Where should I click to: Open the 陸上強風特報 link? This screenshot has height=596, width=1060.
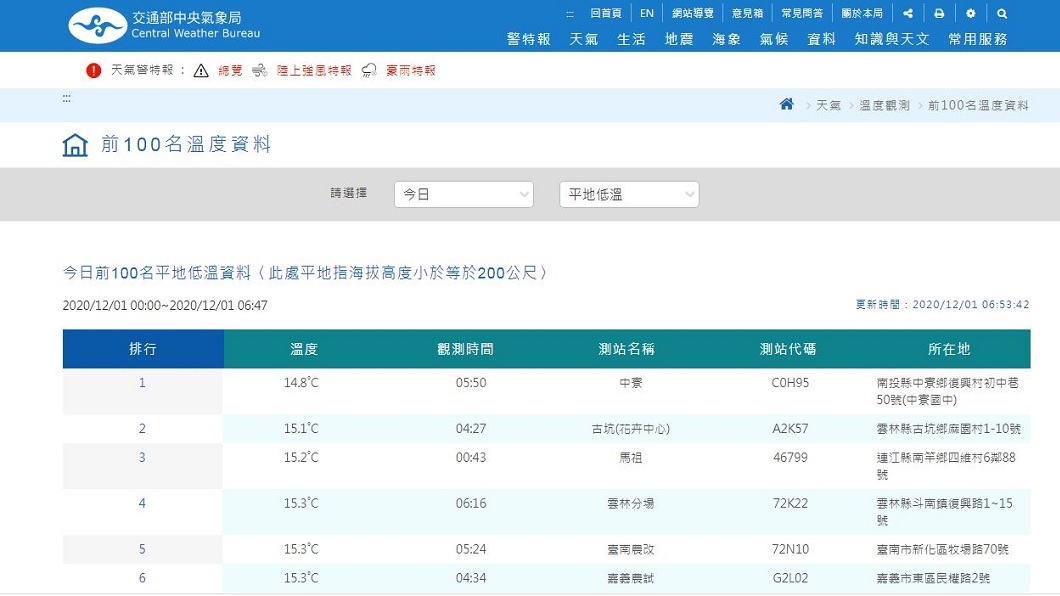(x=314, y=70)
